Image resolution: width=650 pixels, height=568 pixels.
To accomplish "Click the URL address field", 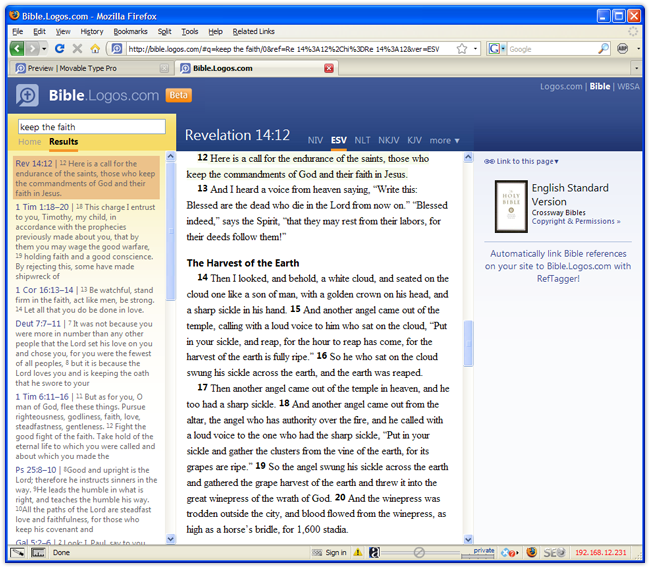I will click(290, 49).
